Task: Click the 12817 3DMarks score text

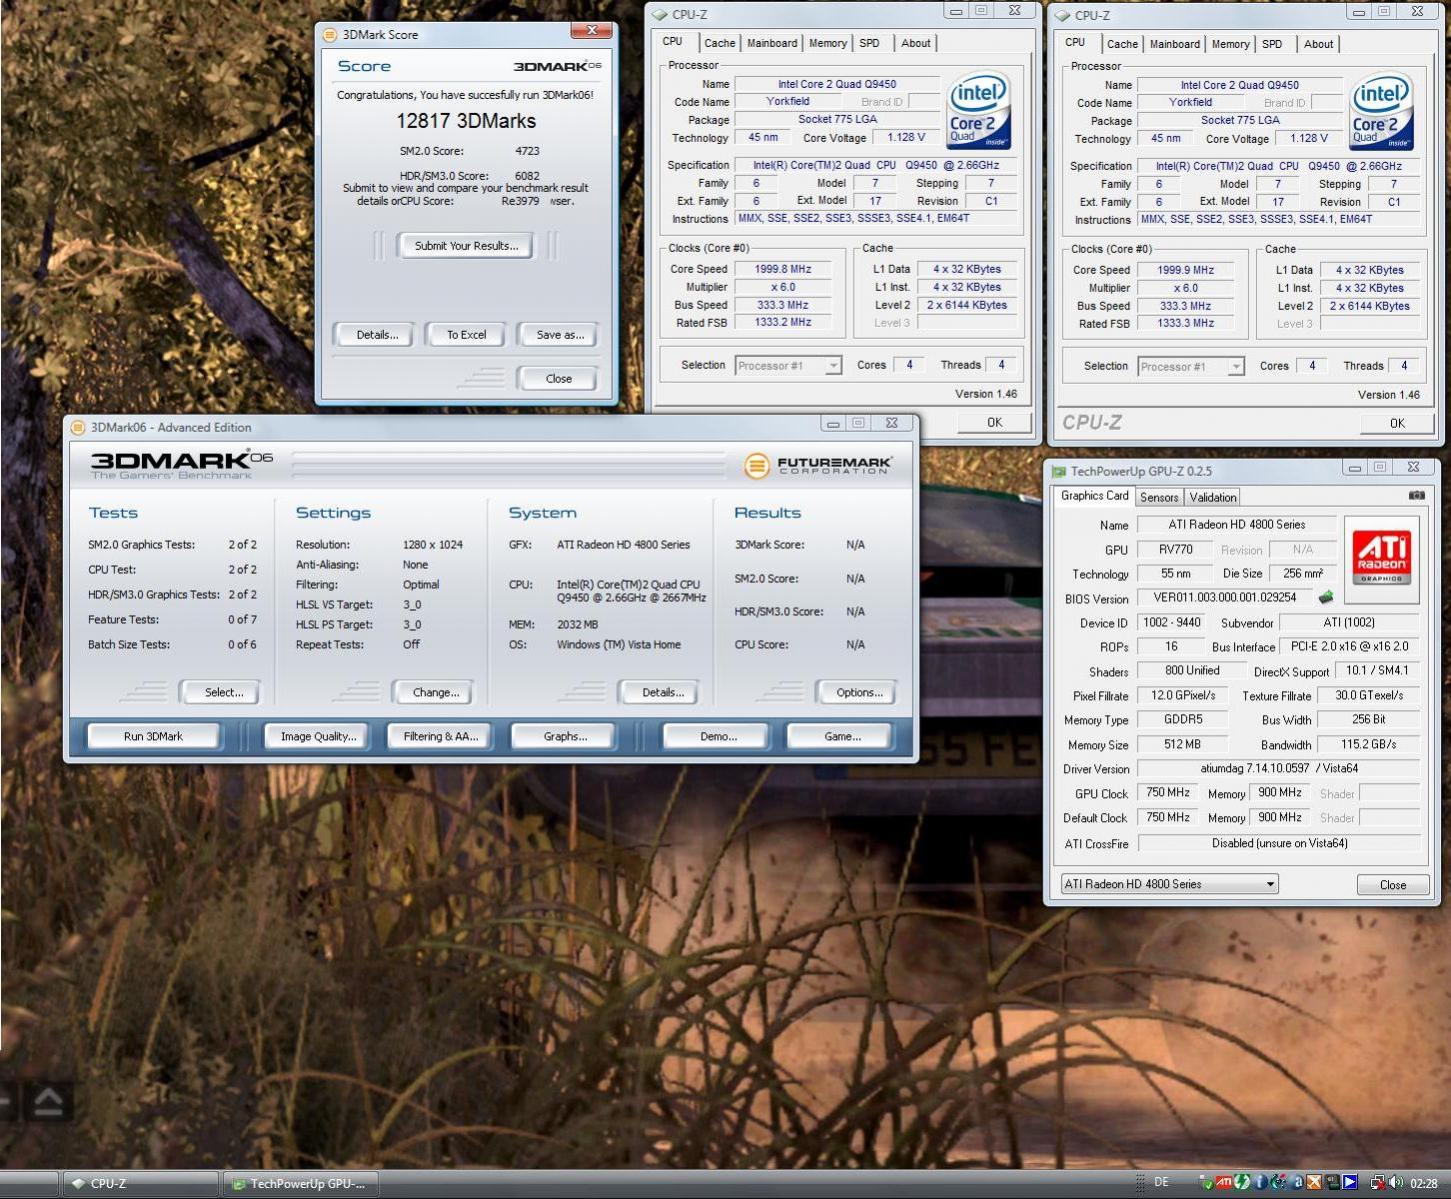Action: (466, 121)
